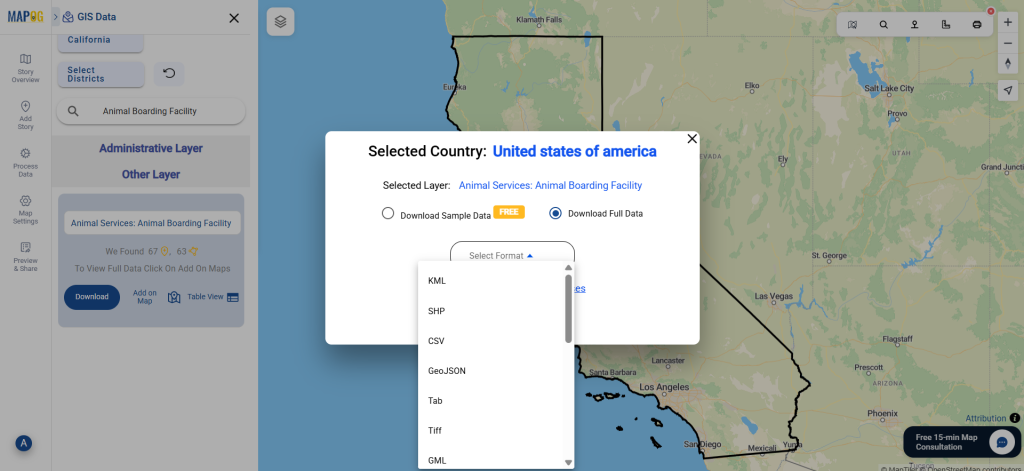Viewport: 1024px width, 471px height.
Task: Select Download Full Data radio button
Action: tap(555, 213)
